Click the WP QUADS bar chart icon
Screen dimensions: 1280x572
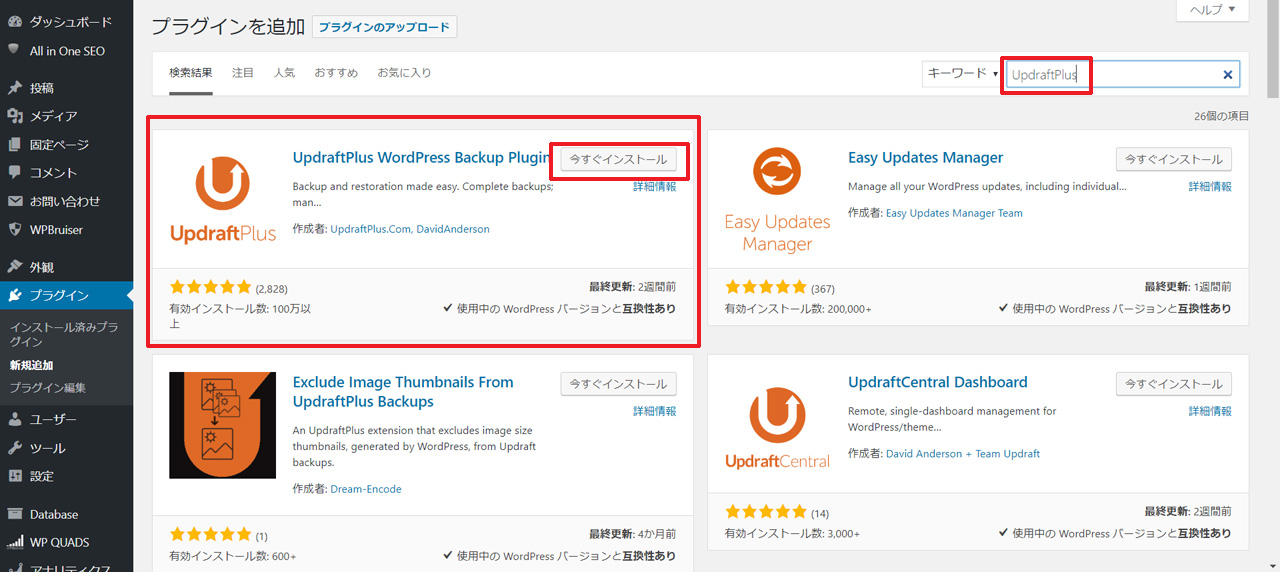click(15, 542)
